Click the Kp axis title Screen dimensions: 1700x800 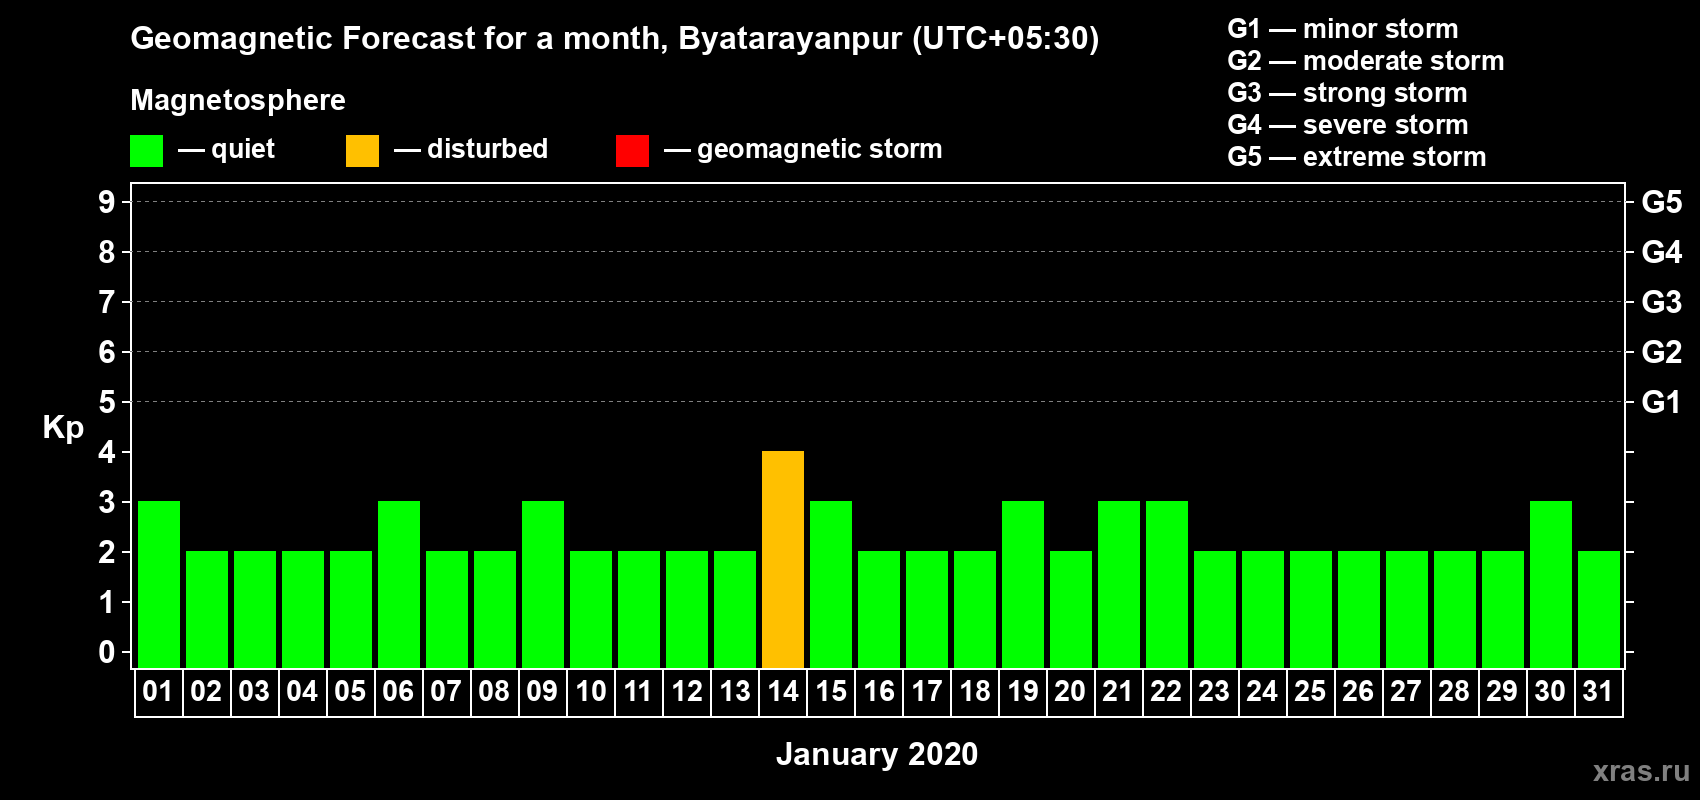[63, 428]
